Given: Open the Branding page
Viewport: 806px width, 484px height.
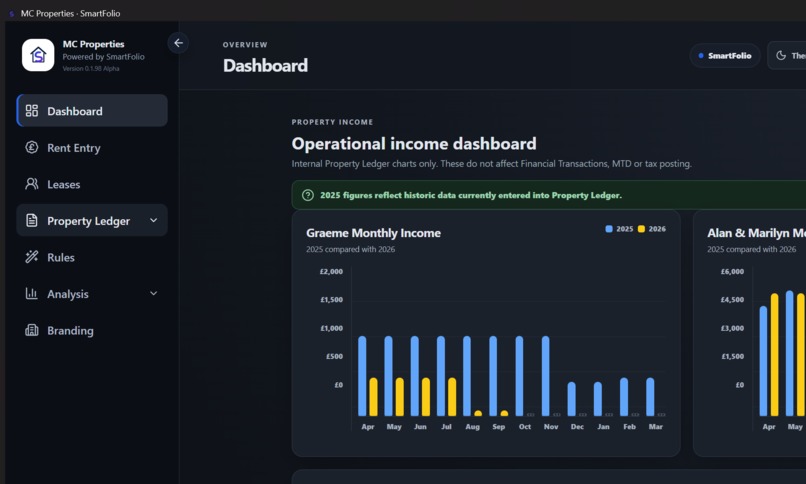Looking at the screenshot, I should 92,330.
